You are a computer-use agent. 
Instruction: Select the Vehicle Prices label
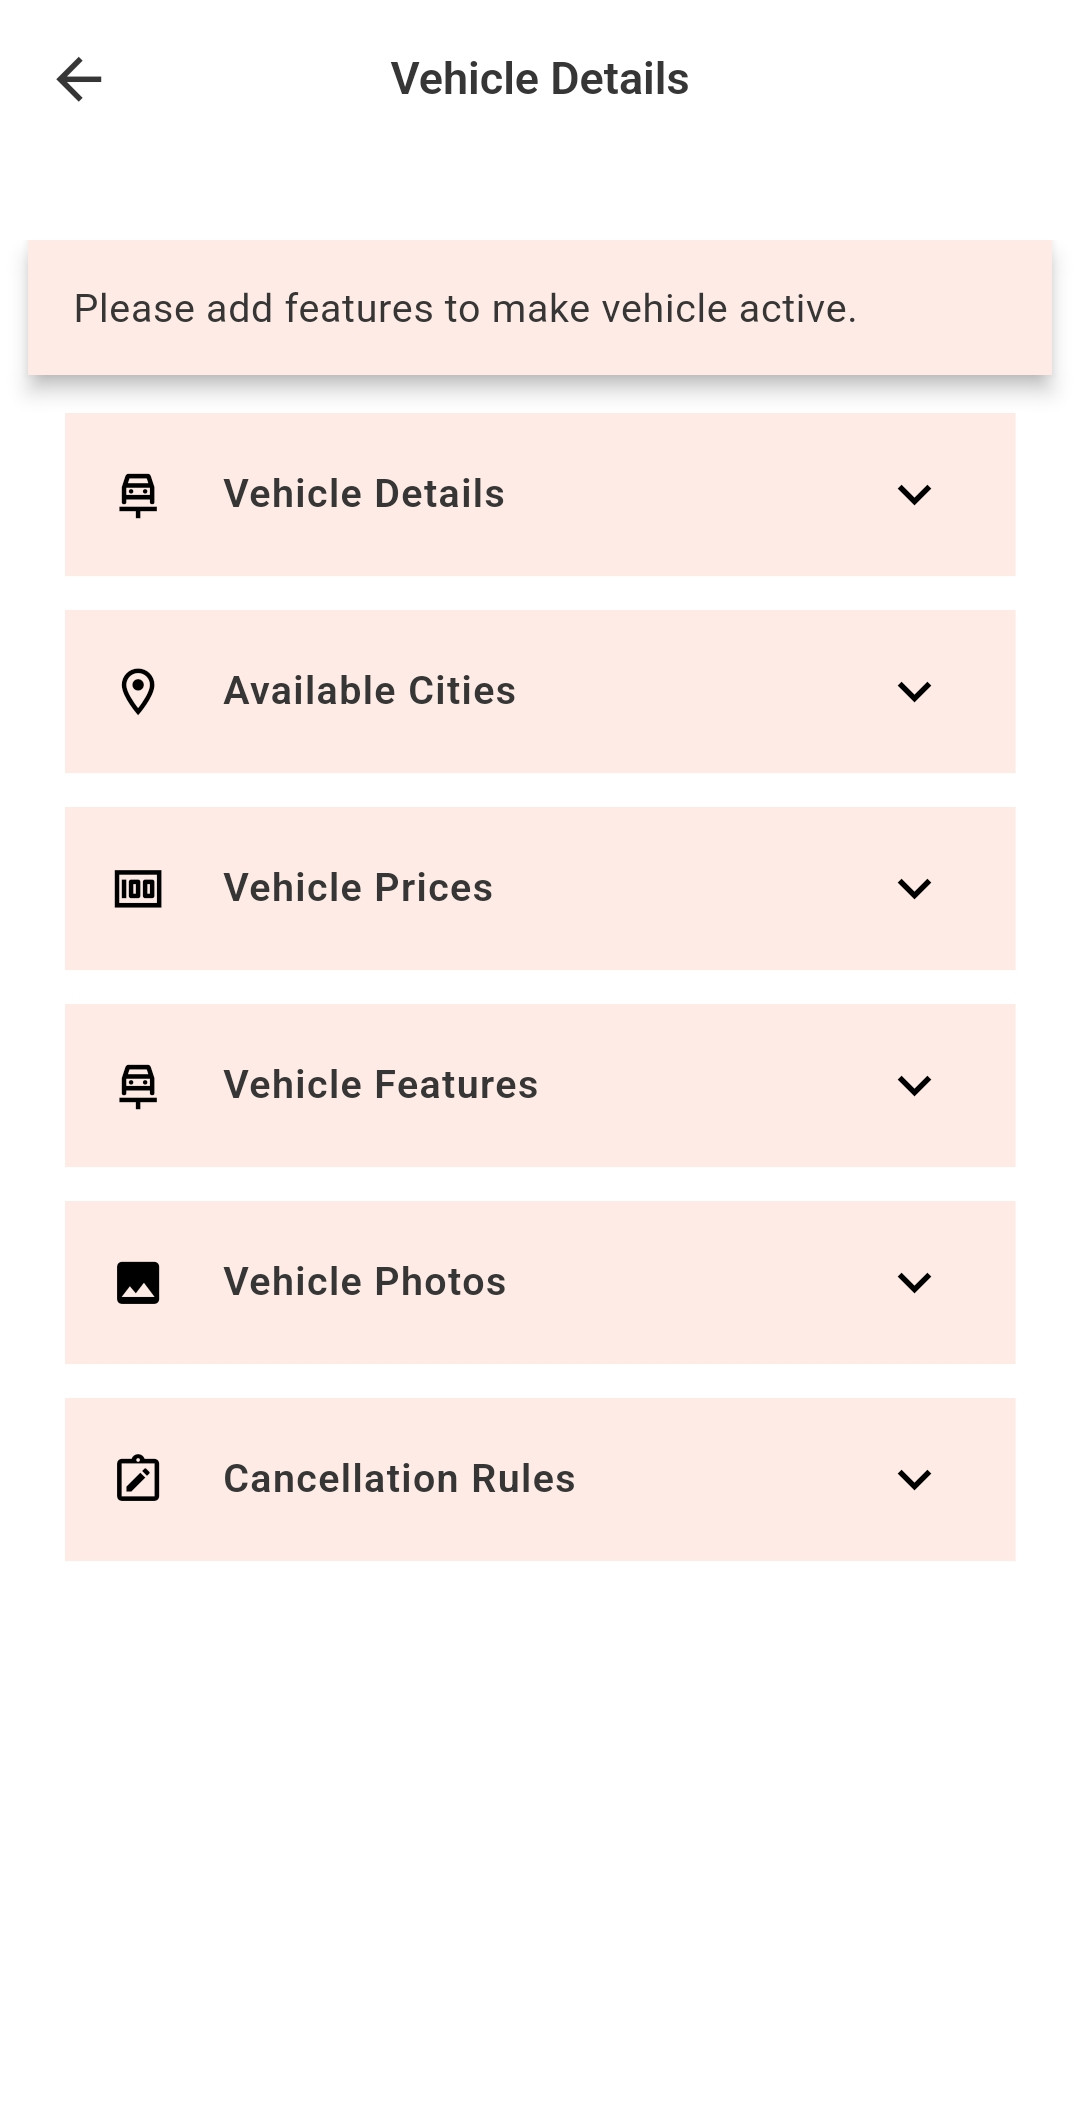click(x=358, y=888)
